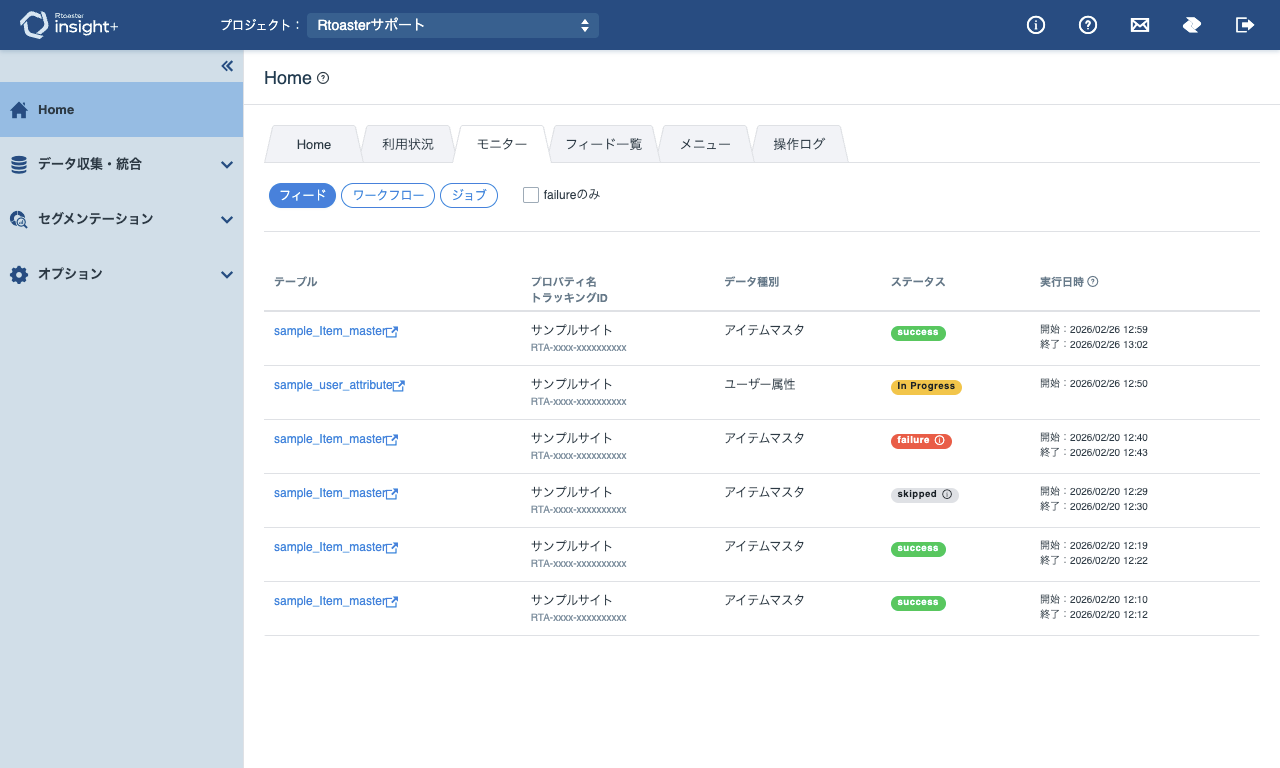This screenshot has width=1280, height=768.
Task: Click the データ収集・統合 sidebar label
Action: 90,165
